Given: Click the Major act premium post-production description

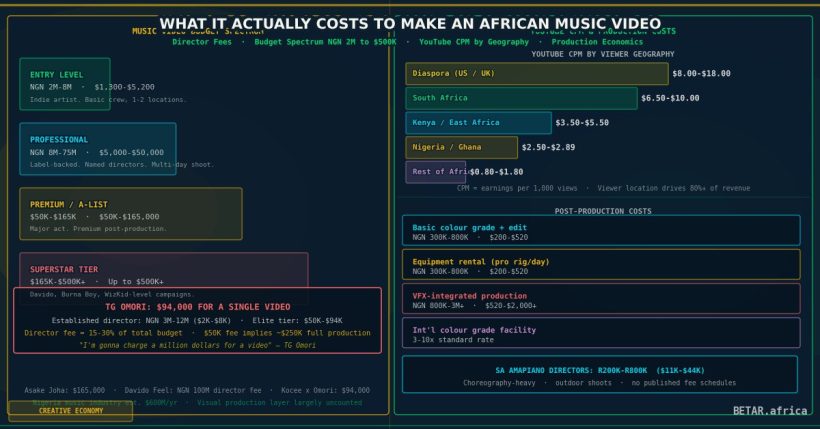Looking at the screenshot, I should (x=98, y=229).
